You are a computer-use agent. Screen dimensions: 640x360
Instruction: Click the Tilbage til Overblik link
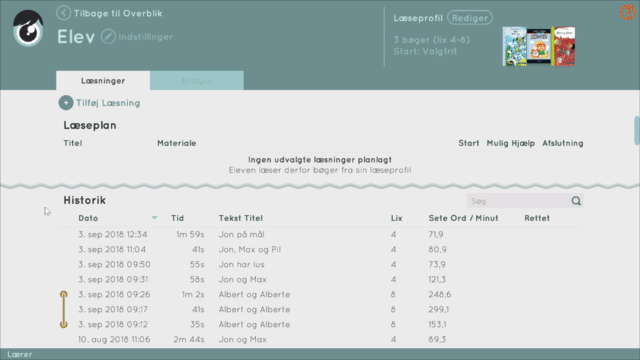[118, 13]
